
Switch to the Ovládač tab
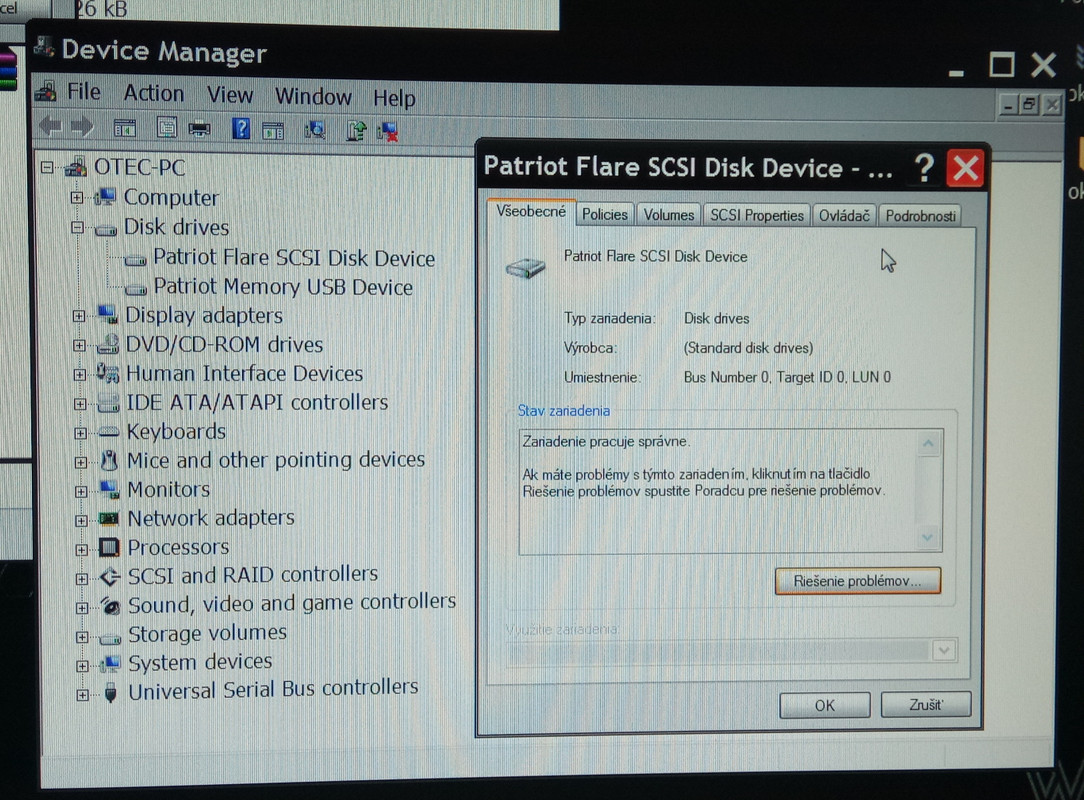(844, 216)
